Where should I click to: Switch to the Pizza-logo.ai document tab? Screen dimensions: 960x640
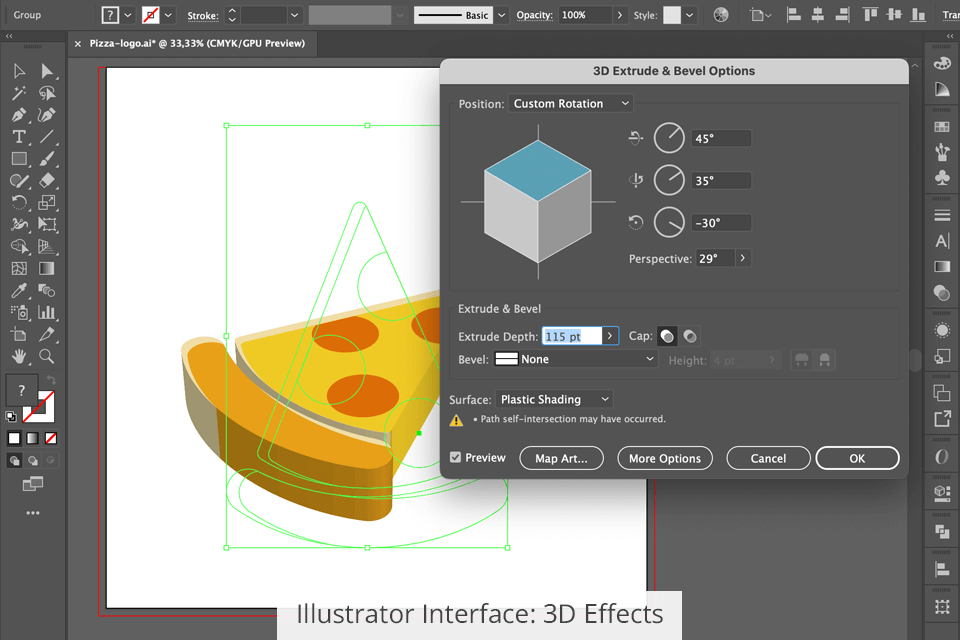pos(196,44)
